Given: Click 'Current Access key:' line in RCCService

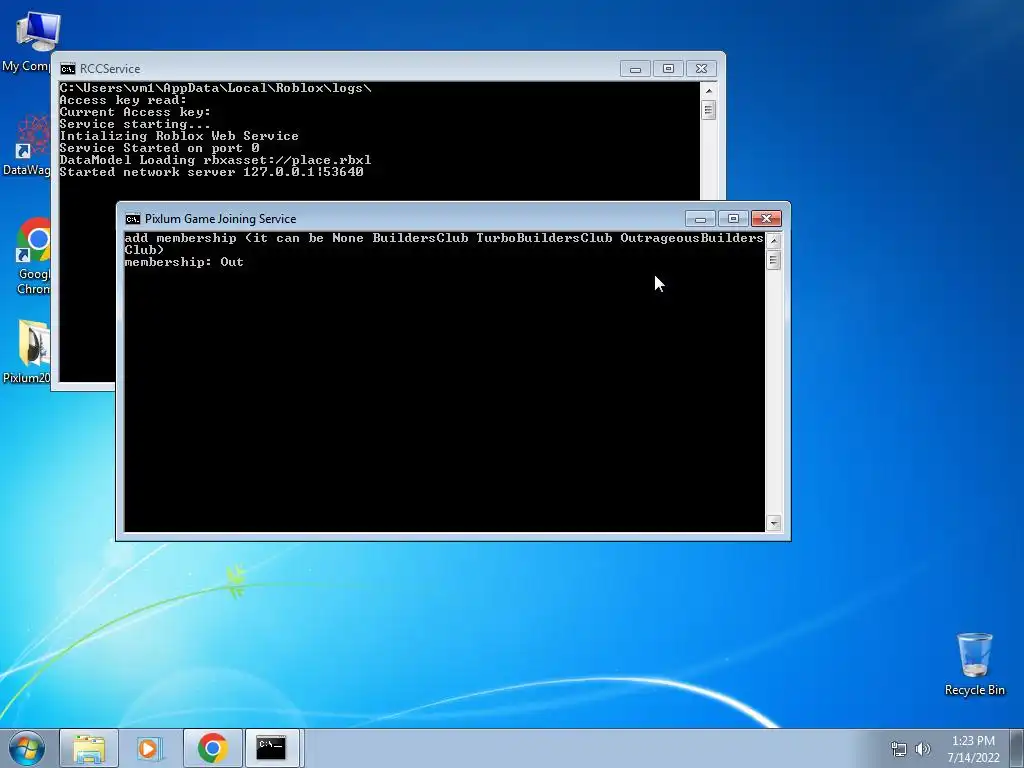Looking at the screenshot, I should pos(135,112).
